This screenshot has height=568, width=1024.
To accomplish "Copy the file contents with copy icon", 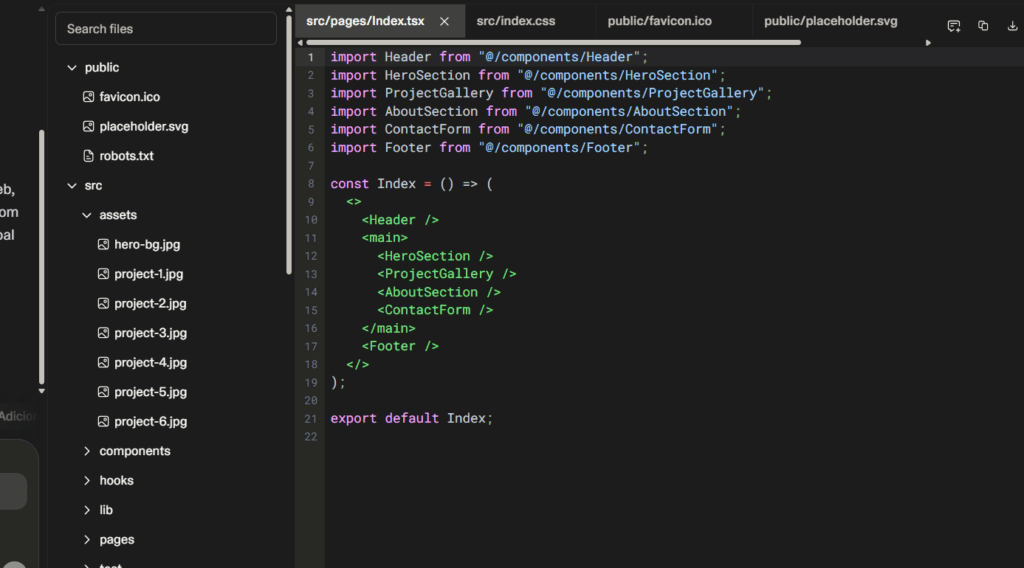I will 983,26.
